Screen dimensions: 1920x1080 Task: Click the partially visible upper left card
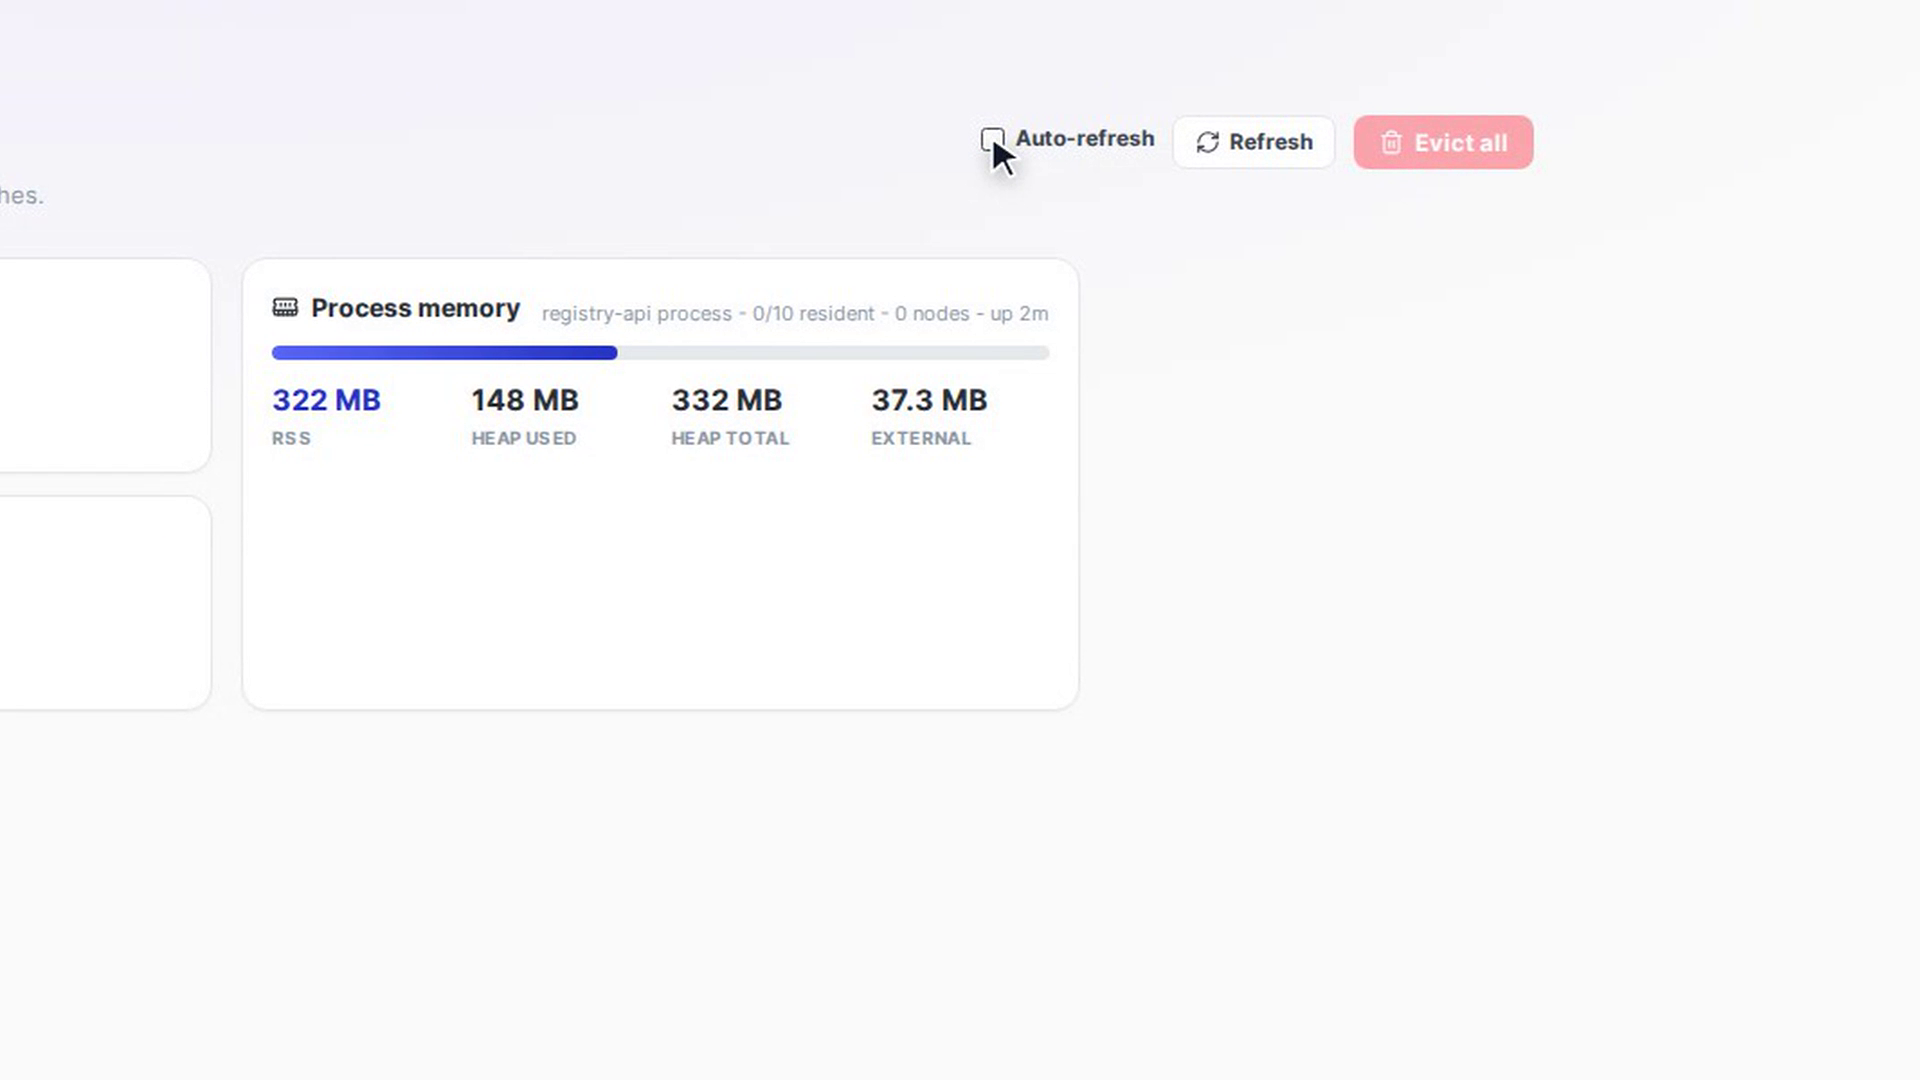104,365
